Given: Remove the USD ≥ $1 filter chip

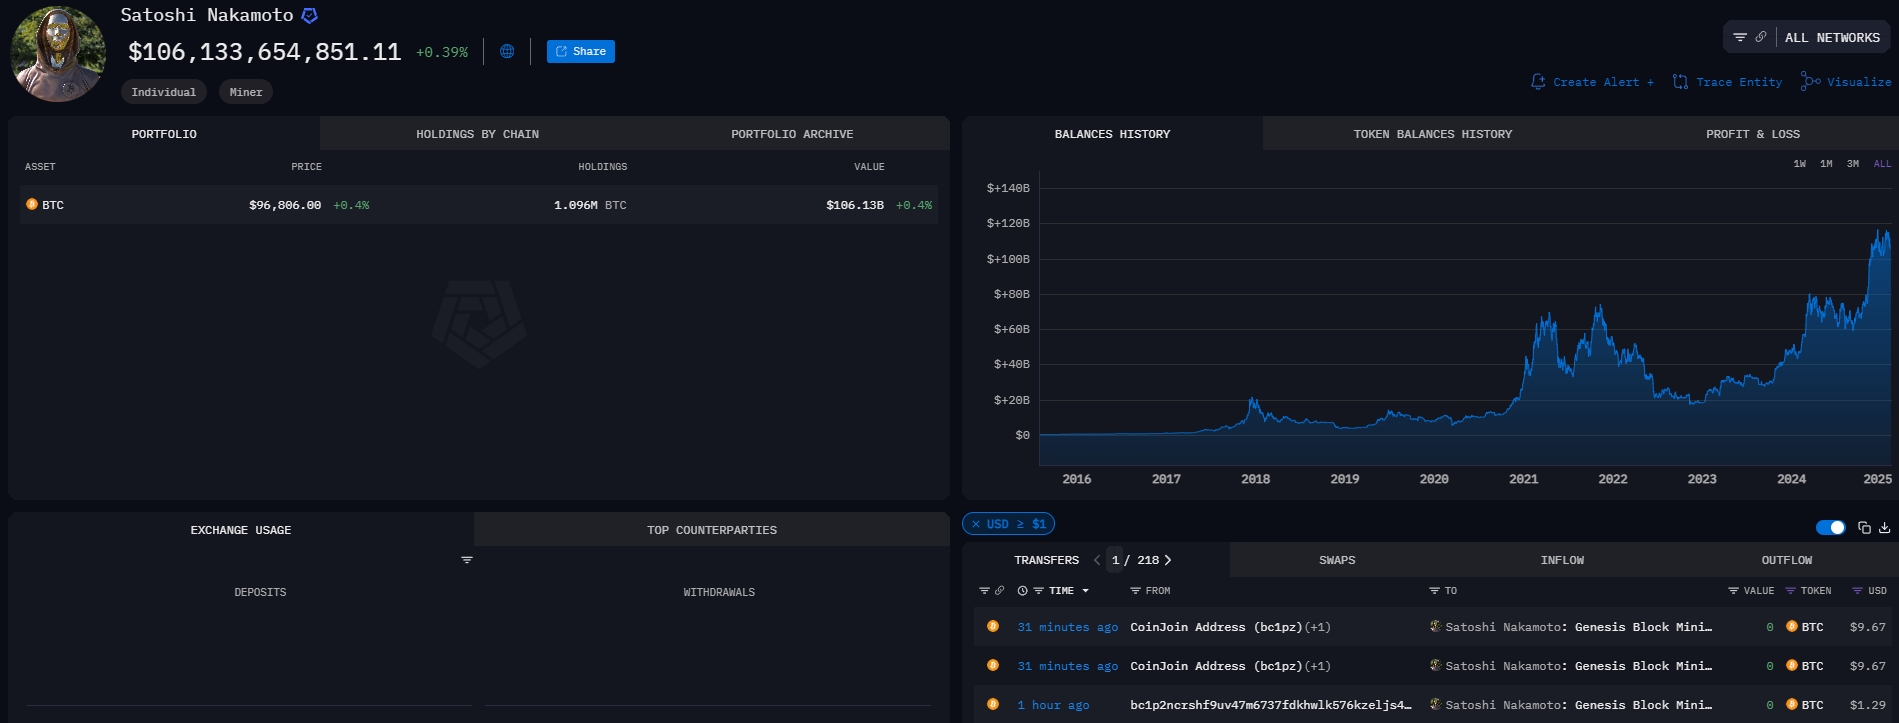Looking at the screenshot, I should [x=976, y=524].
